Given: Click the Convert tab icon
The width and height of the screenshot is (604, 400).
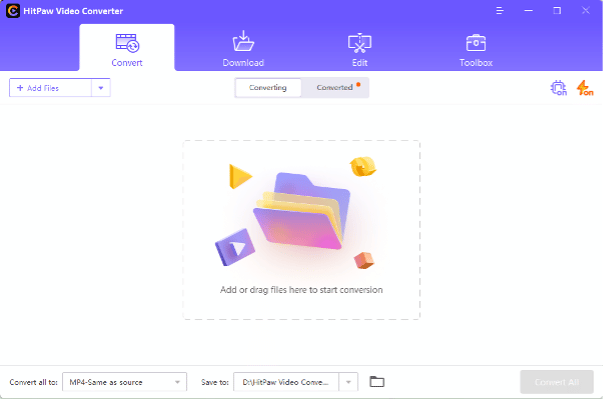Looking at the screenshot, I should [127, 43].
